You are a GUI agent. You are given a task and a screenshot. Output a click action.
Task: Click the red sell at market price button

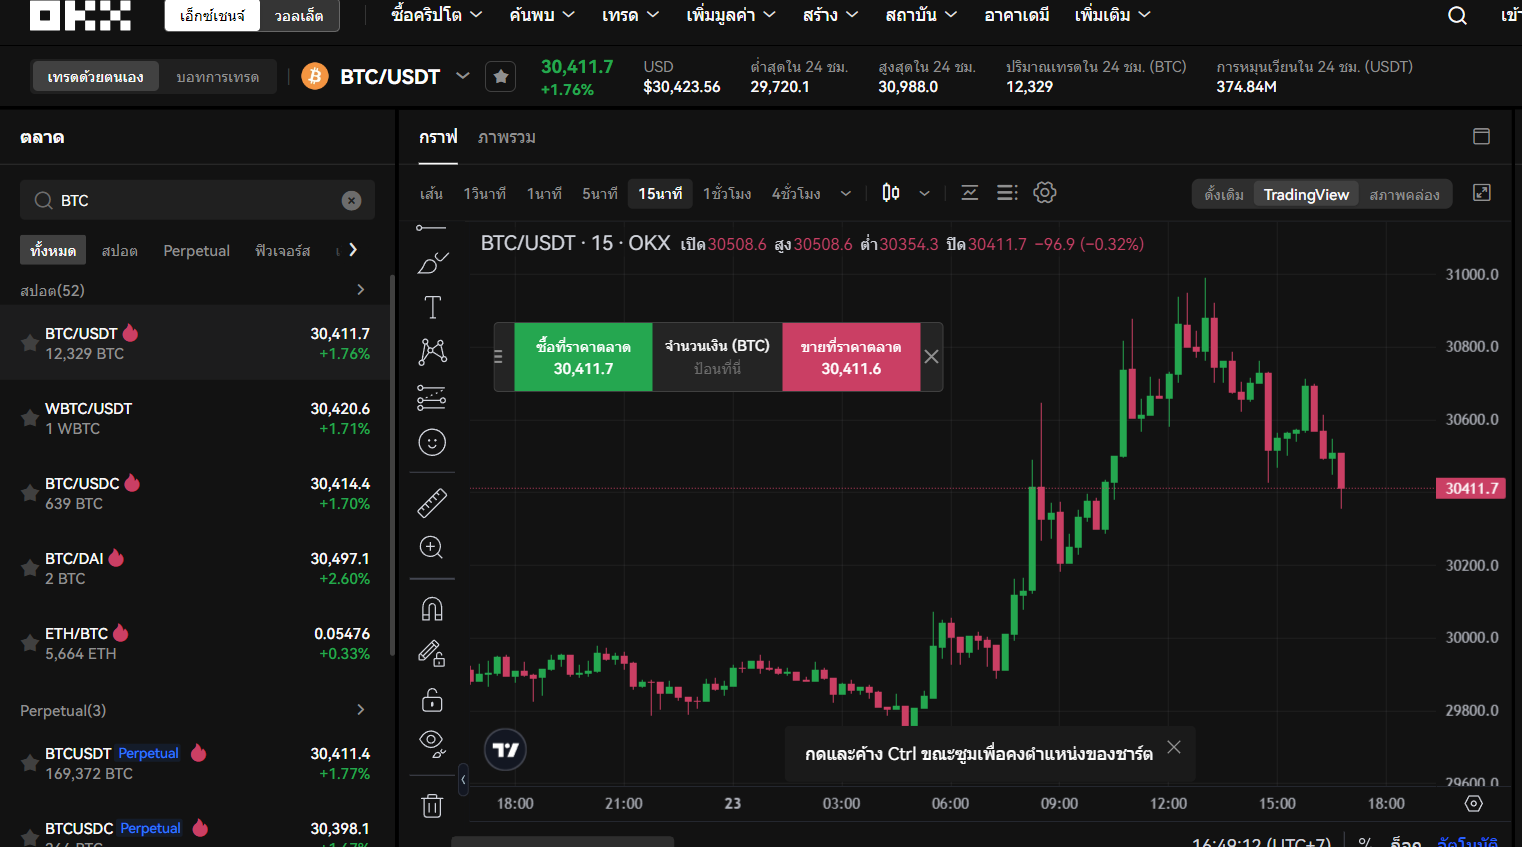coord(851,357)
